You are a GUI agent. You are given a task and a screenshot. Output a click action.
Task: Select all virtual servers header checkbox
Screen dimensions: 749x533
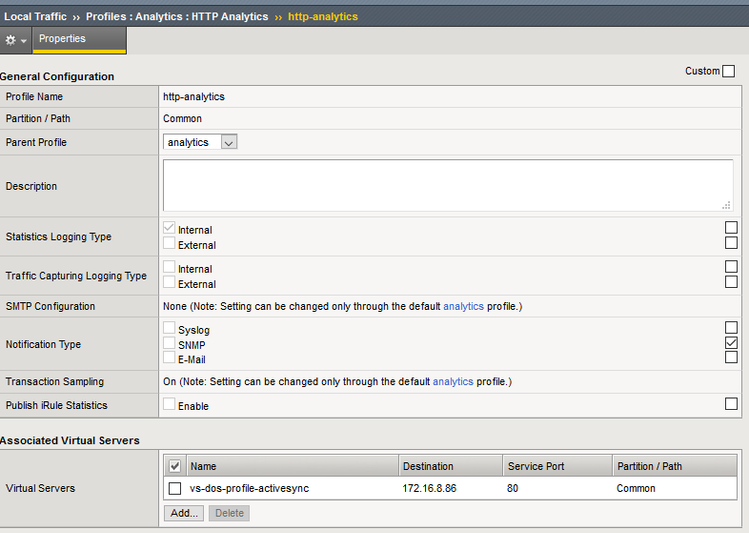point(175,466)
